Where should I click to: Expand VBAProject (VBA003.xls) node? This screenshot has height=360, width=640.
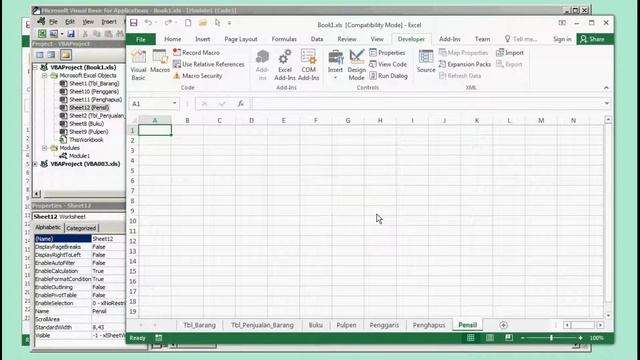(x=36, y=164)
